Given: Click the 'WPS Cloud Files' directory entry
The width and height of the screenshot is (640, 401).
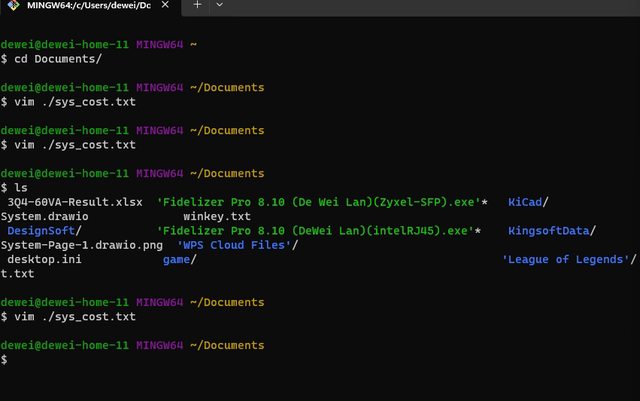Looking at the screenshot, I should point(237,245).
